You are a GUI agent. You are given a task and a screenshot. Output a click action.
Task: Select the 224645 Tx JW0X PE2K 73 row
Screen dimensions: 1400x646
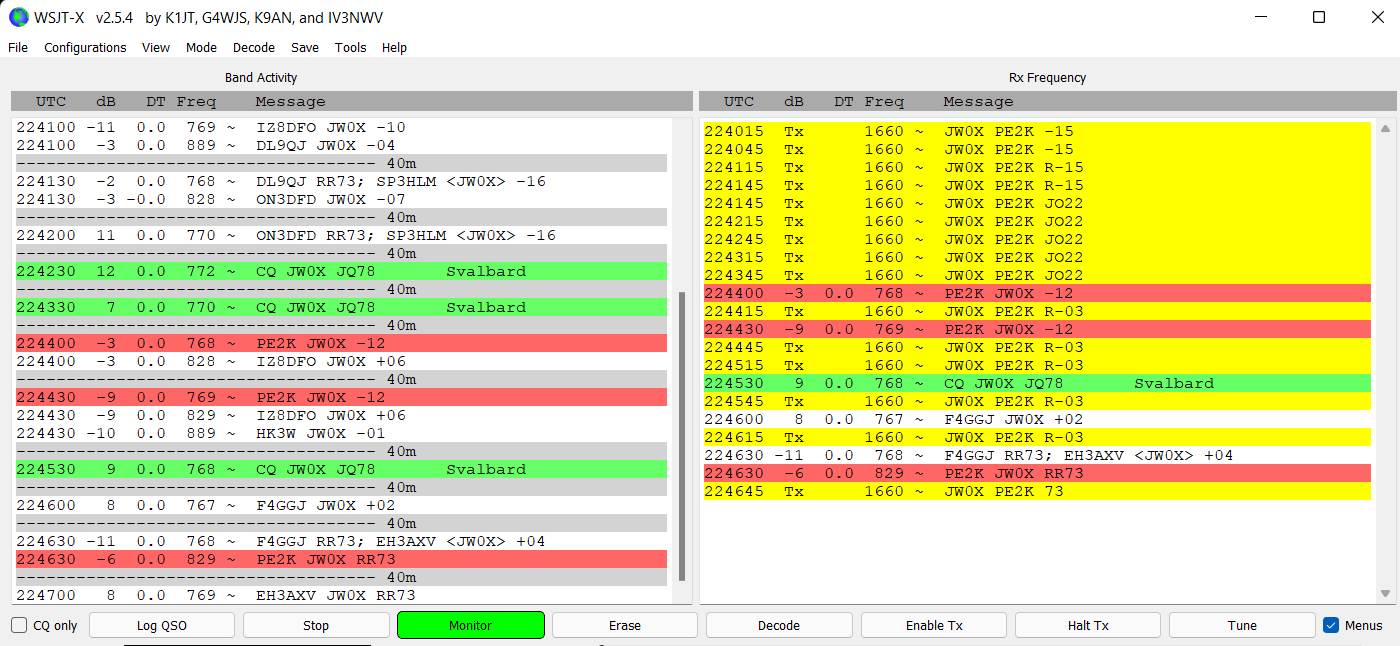1037,491
